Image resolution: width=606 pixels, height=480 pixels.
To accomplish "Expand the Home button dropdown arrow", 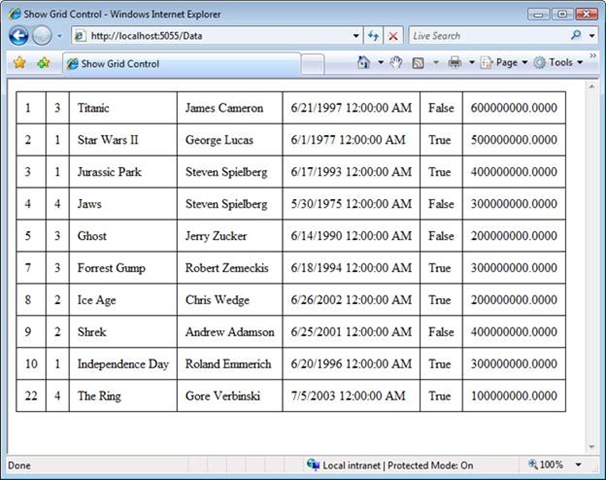I will point(381,62).
